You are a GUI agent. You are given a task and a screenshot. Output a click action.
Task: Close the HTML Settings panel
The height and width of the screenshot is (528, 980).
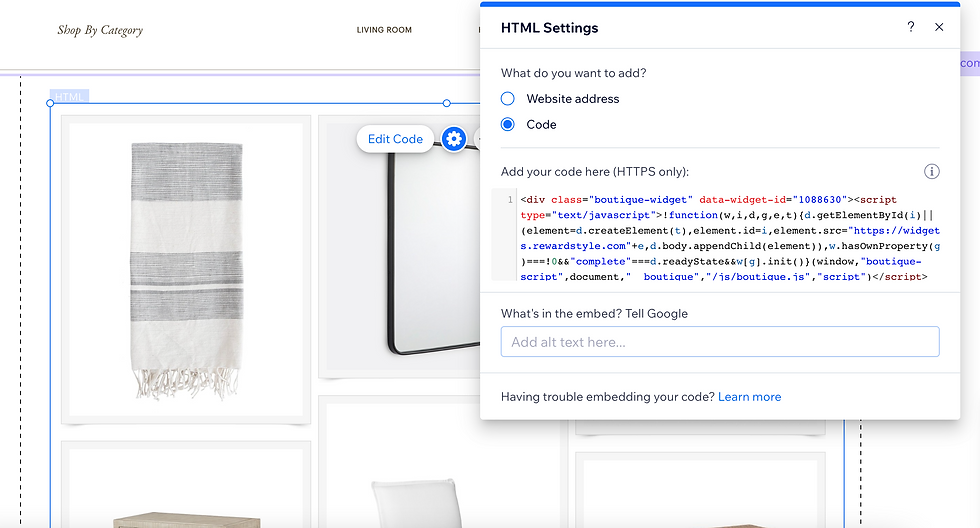pos(939,27)
